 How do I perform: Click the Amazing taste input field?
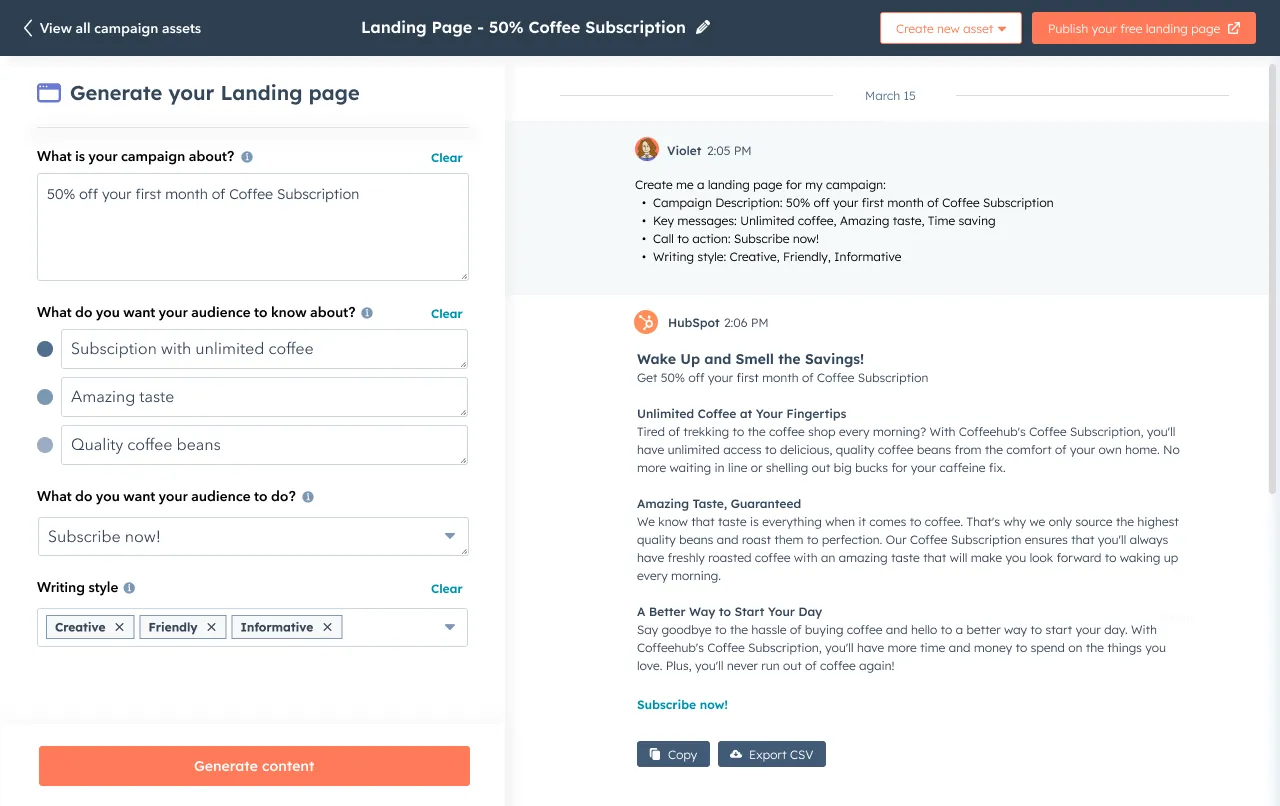[264, 397]
